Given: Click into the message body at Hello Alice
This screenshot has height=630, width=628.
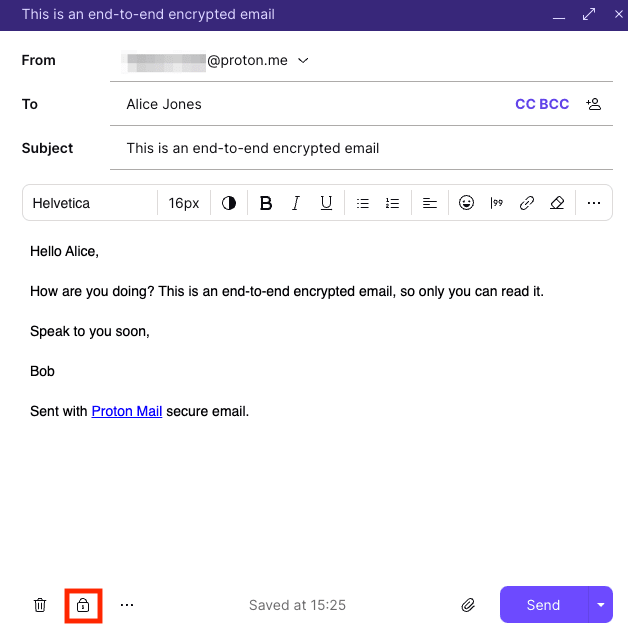Looking at the screenshot, I should pos(64,252).
